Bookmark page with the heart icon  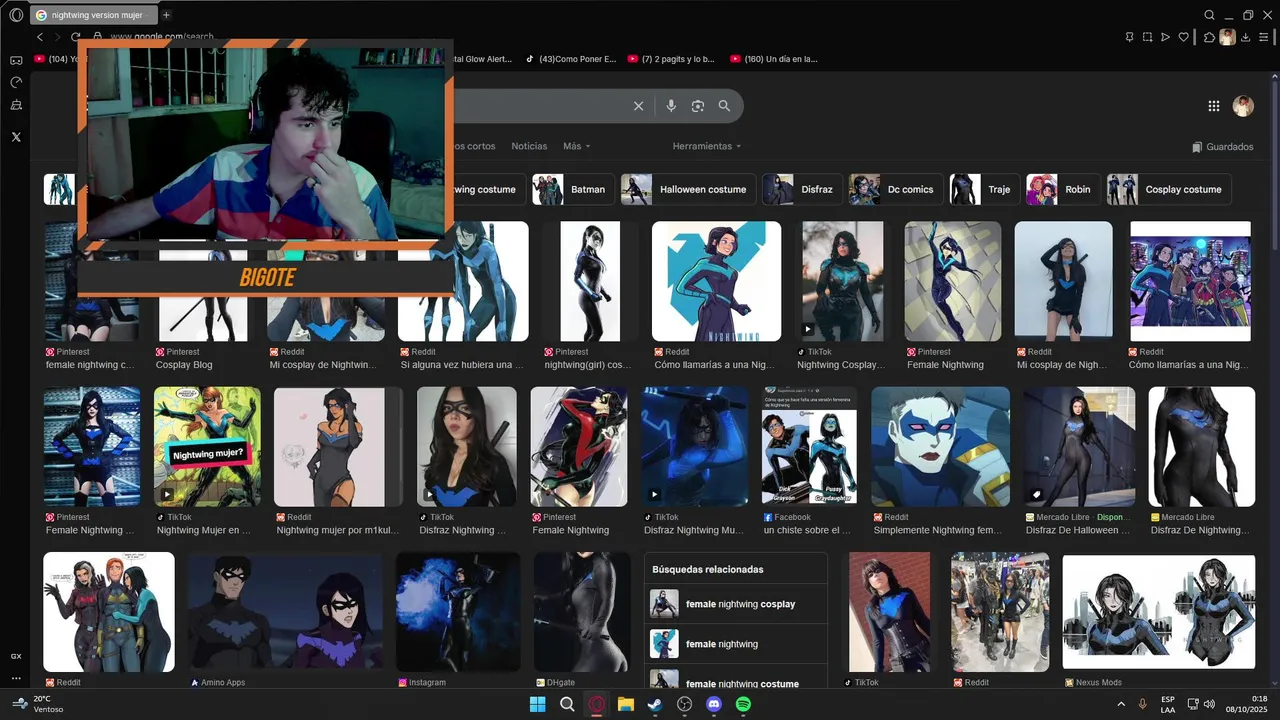(x=1184, y=37)
